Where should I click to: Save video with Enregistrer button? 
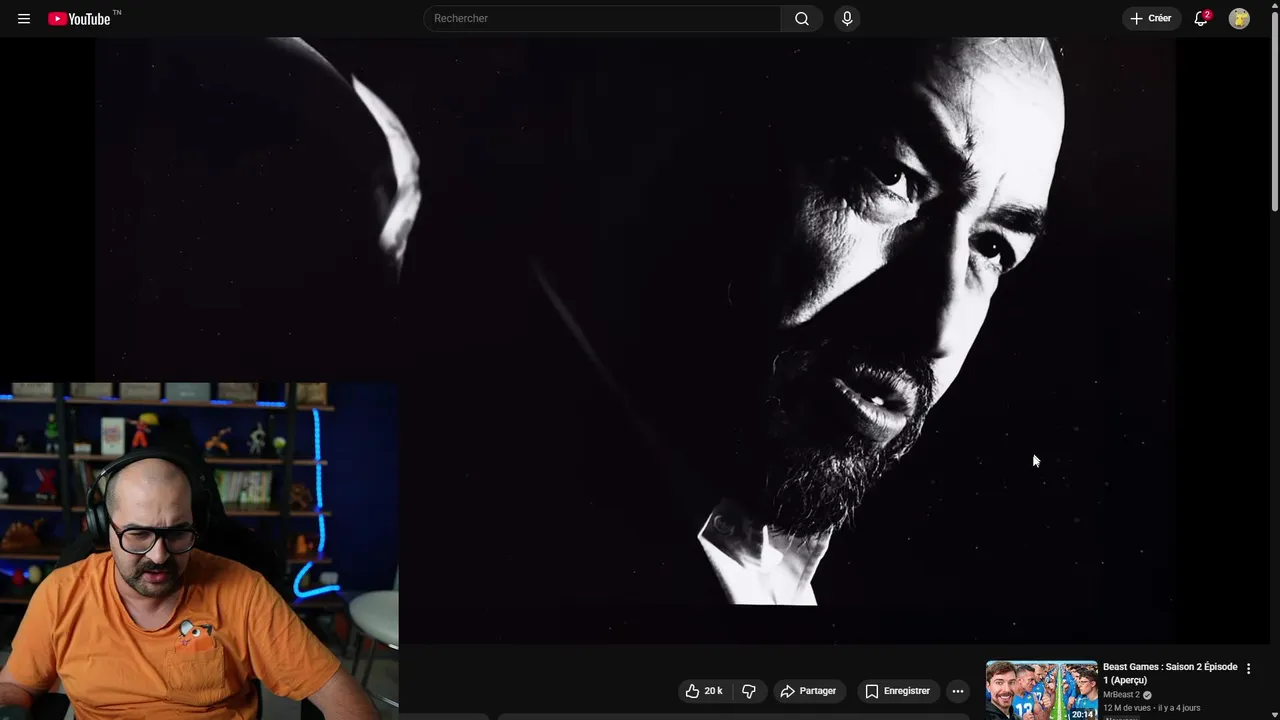click(897, 691)
